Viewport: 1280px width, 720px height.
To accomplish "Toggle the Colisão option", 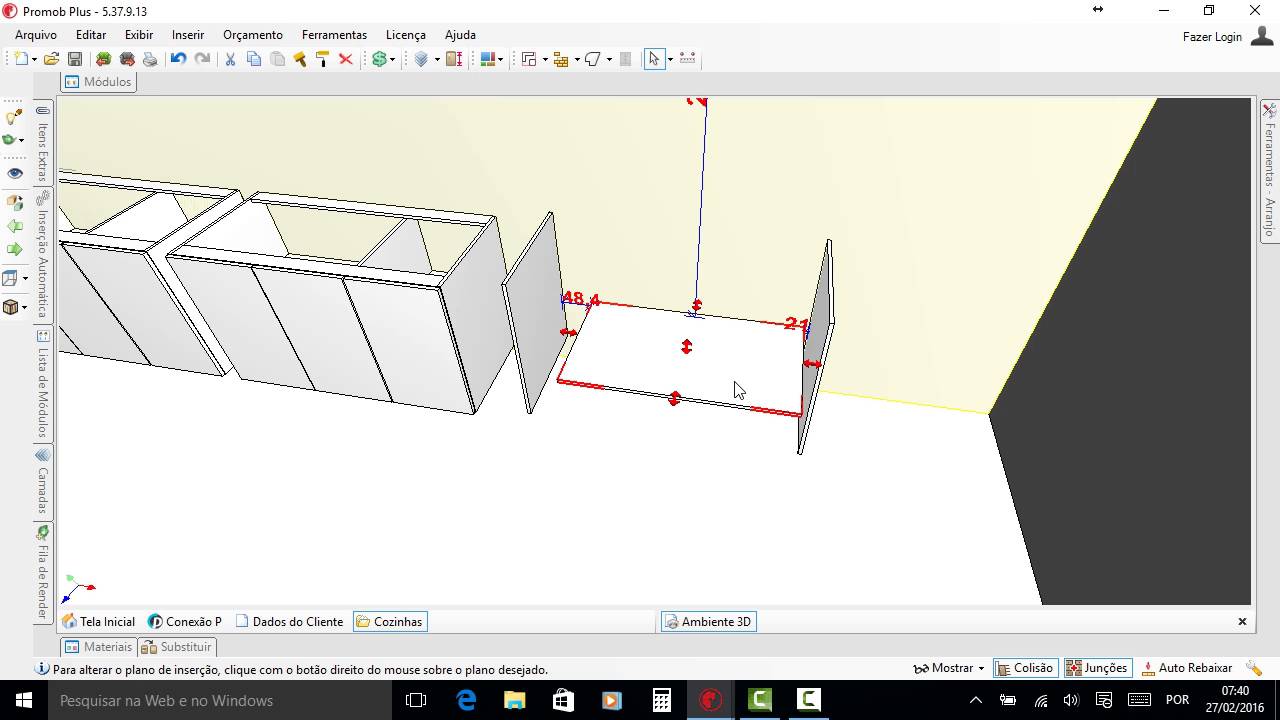I will [1025, 668].
